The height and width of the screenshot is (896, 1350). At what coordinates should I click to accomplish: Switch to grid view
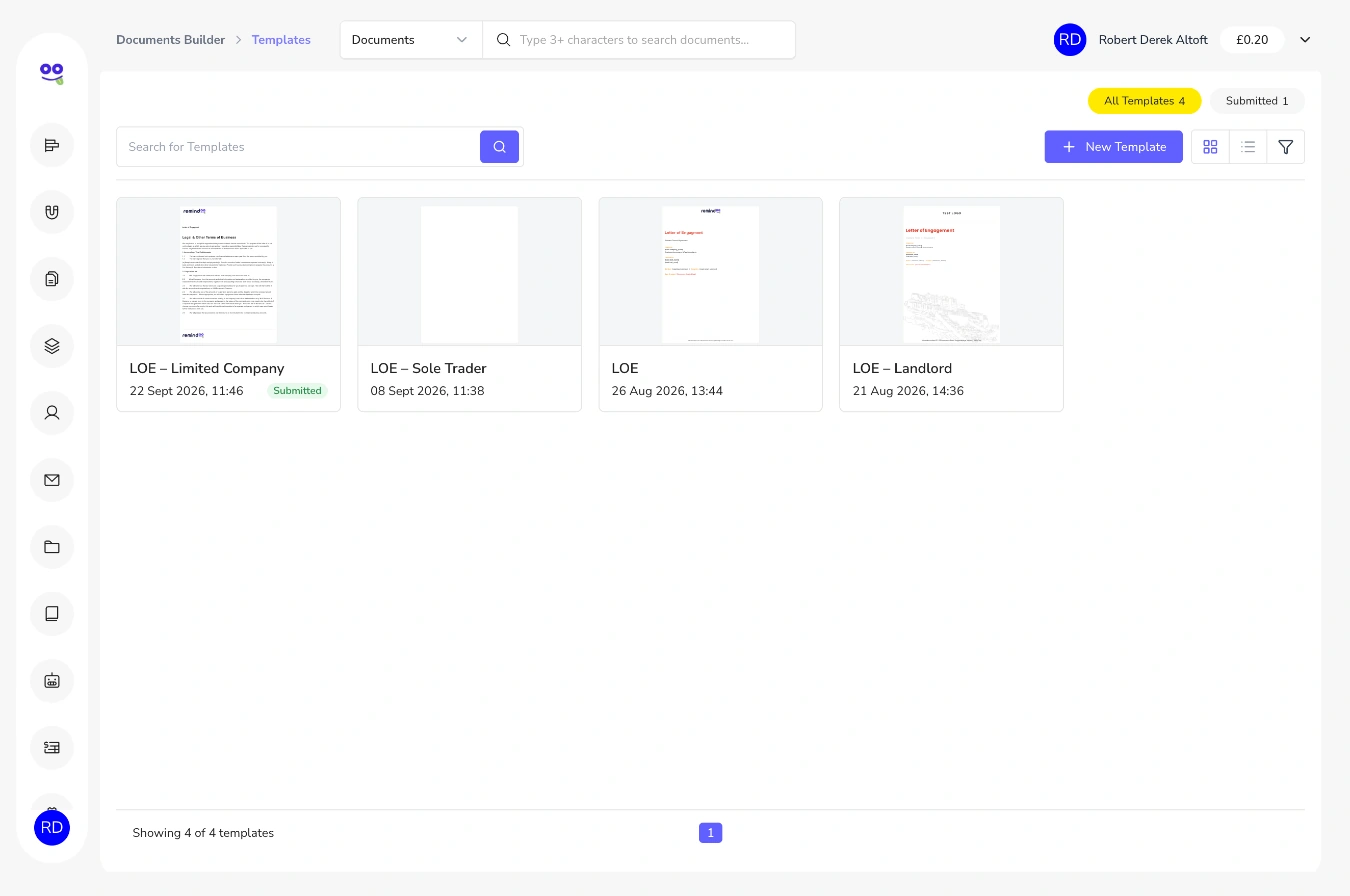click(1210, 147)
